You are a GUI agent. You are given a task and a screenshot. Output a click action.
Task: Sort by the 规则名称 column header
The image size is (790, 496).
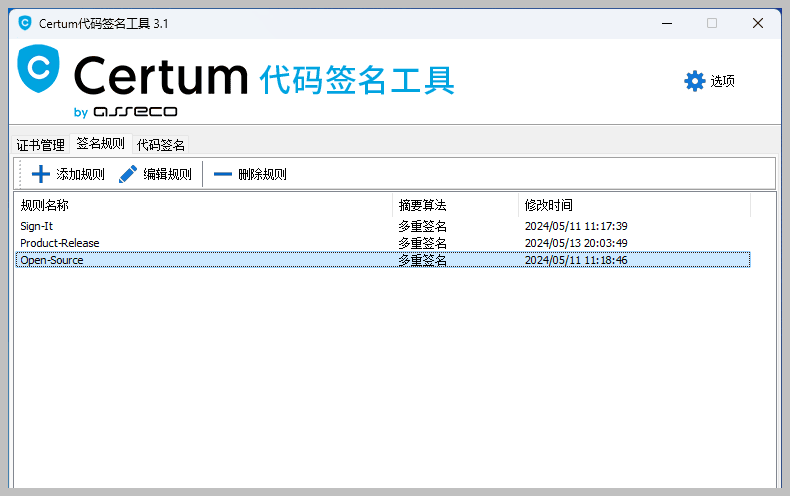coord(204,205)
